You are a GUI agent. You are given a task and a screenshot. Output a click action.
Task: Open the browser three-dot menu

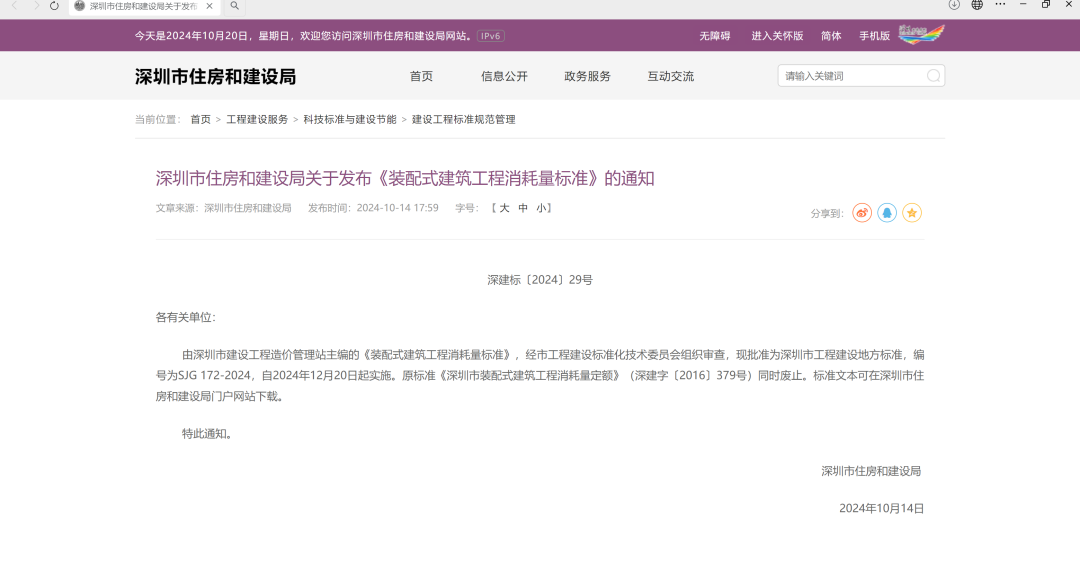(1000, 5)
